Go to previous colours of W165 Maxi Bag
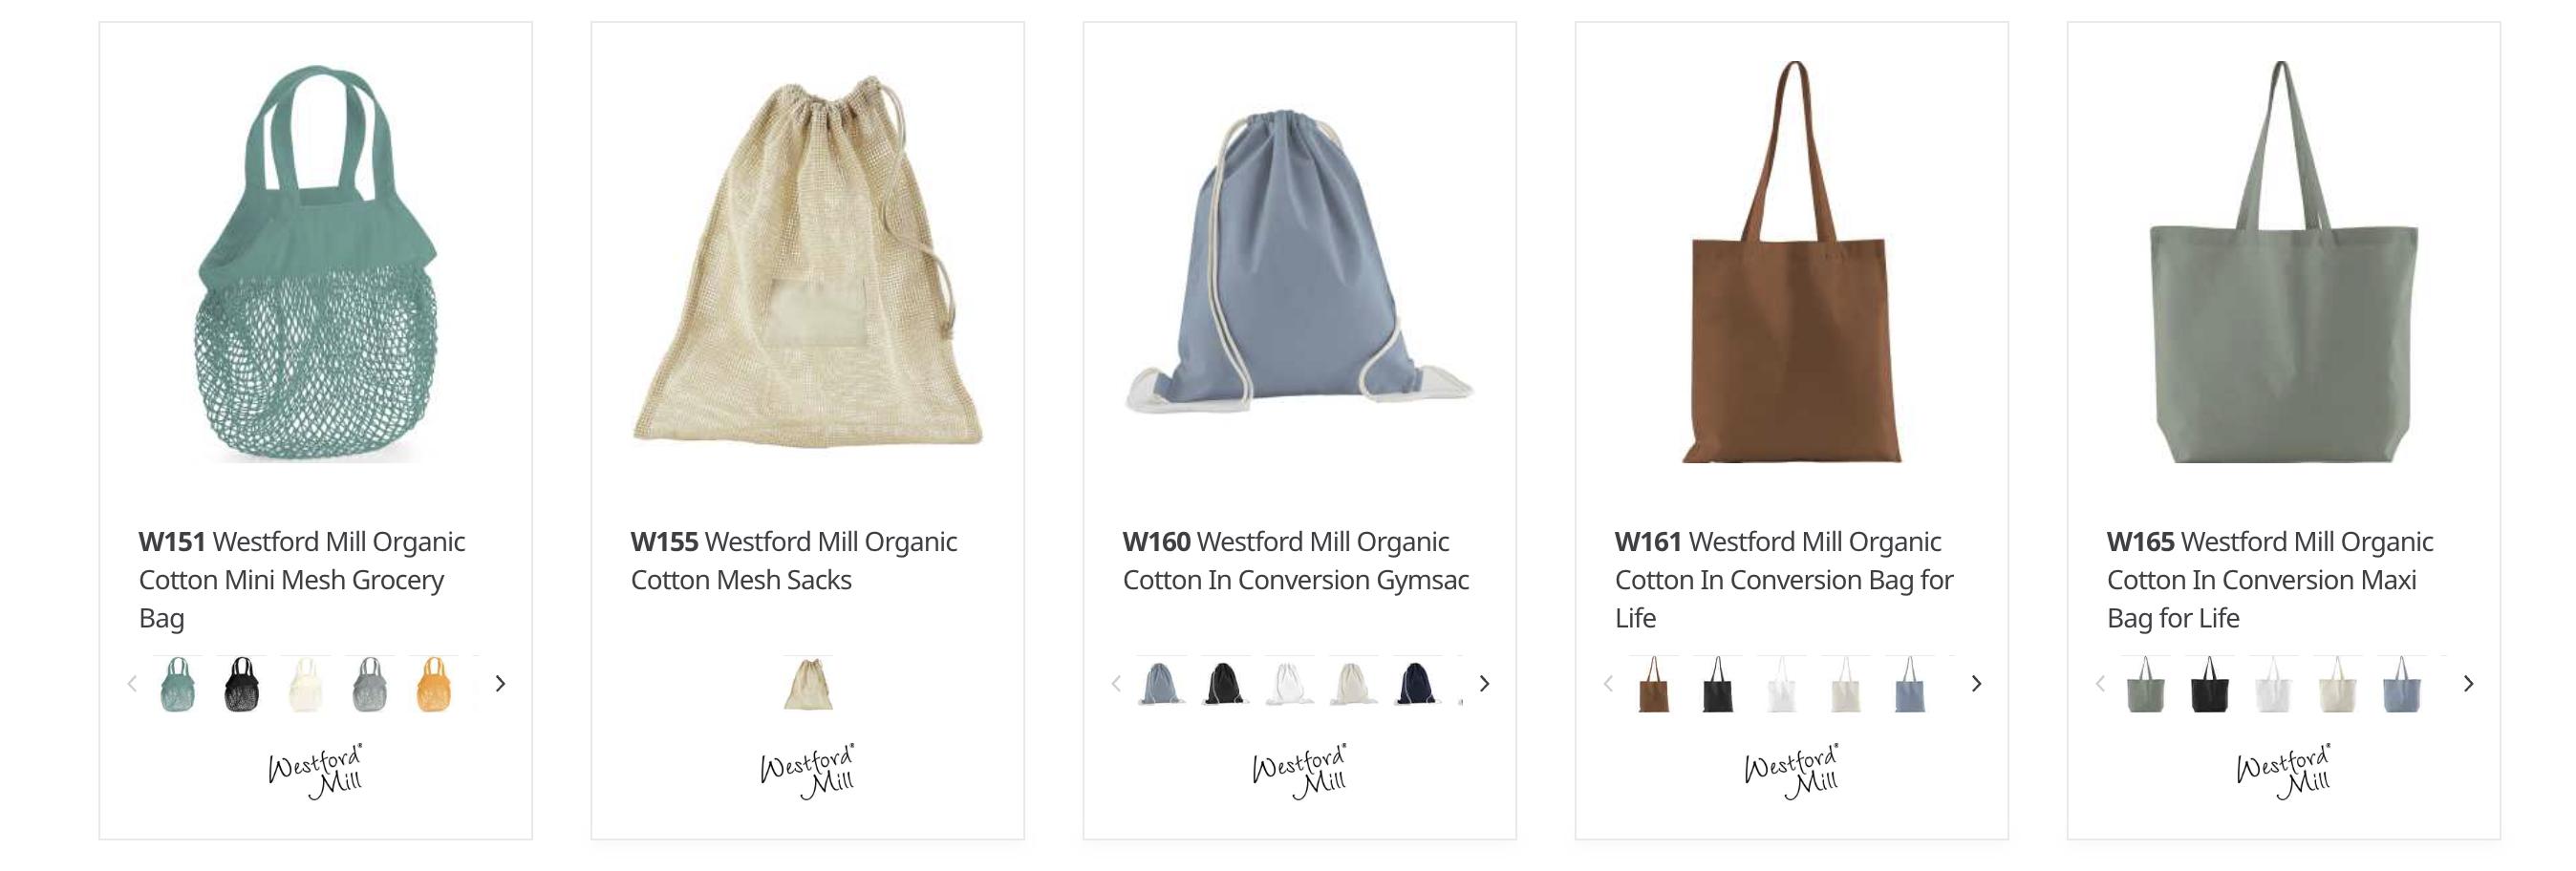2576x871 pixels. (x=2100, y=684)
